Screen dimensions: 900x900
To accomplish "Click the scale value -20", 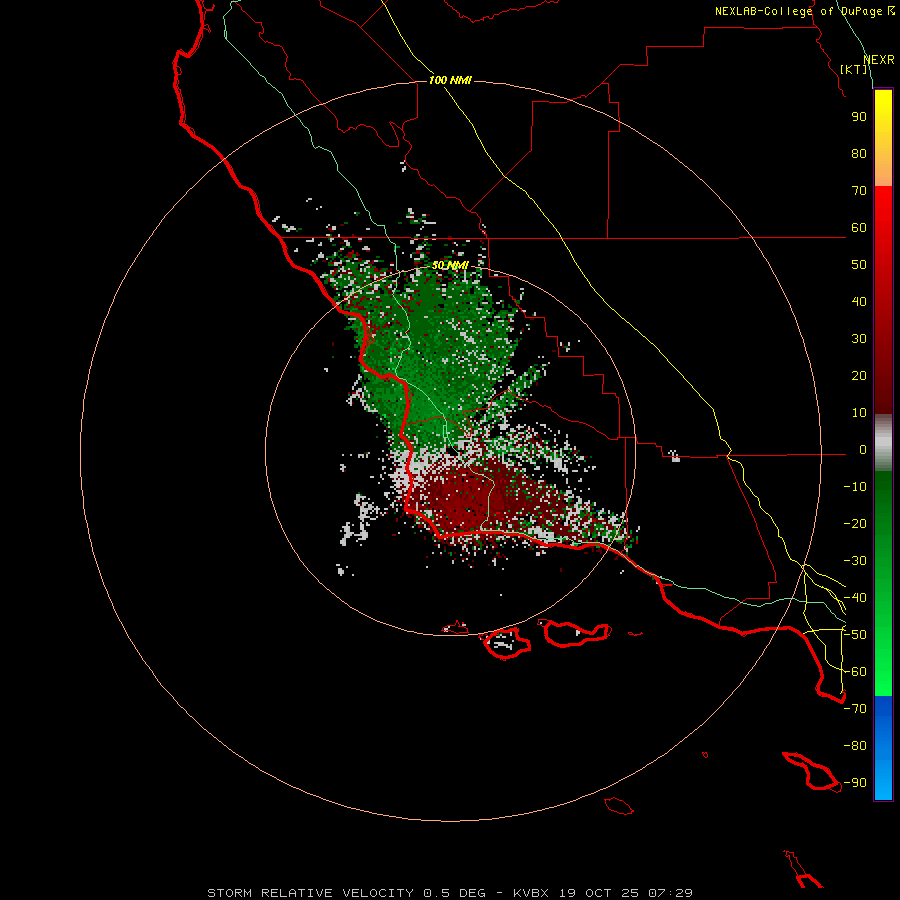I will 855,523.
